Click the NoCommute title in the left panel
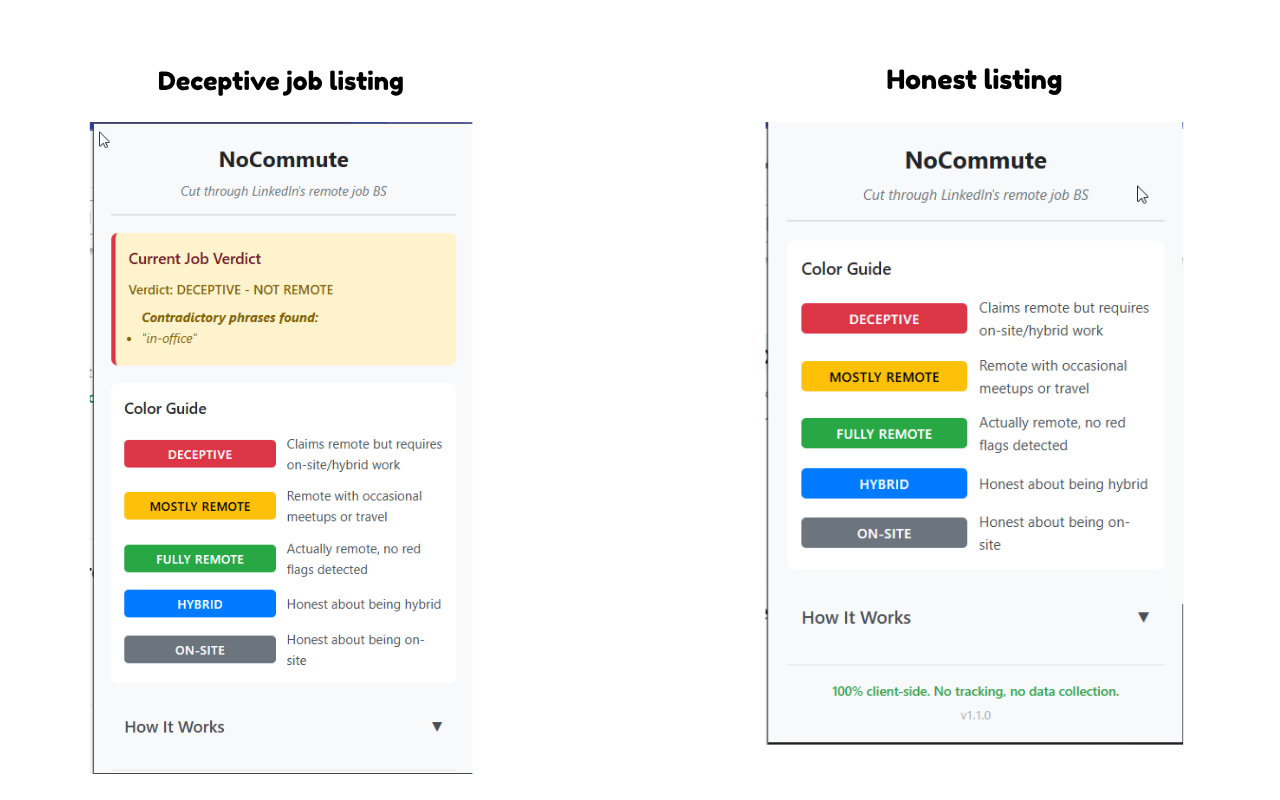 (x=283, y=160)
